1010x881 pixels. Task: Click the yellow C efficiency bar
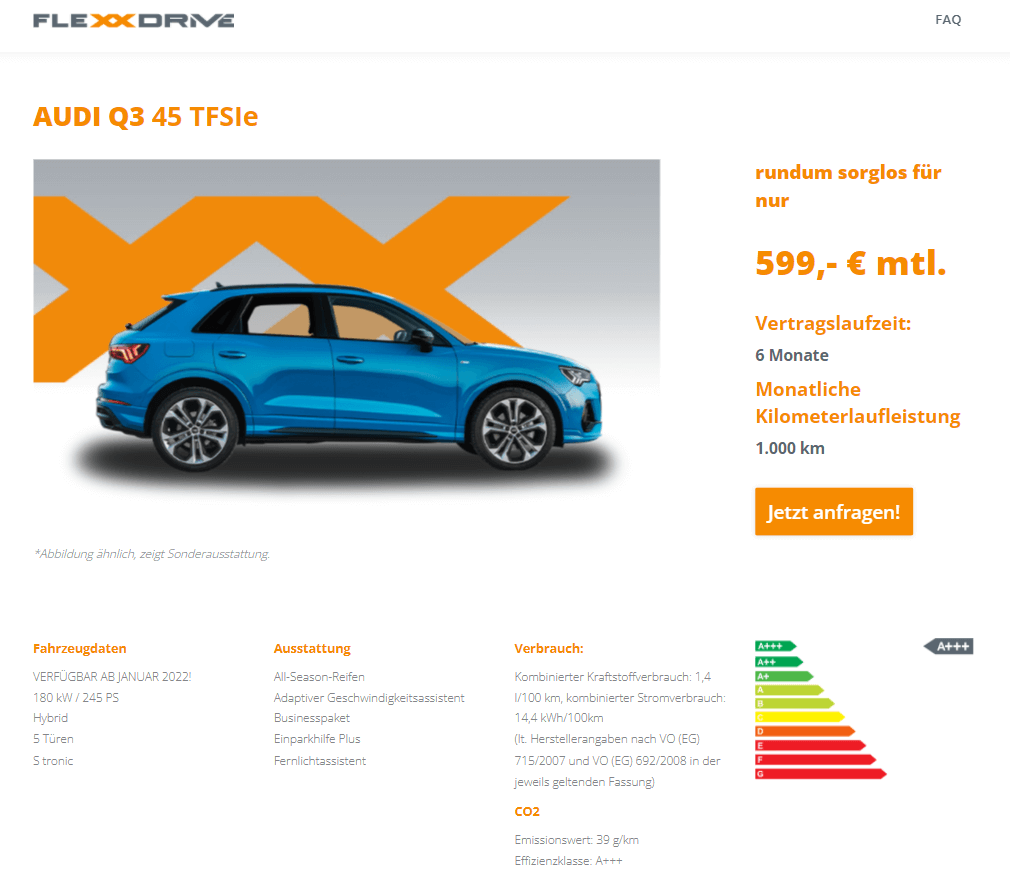click(799, 717)
